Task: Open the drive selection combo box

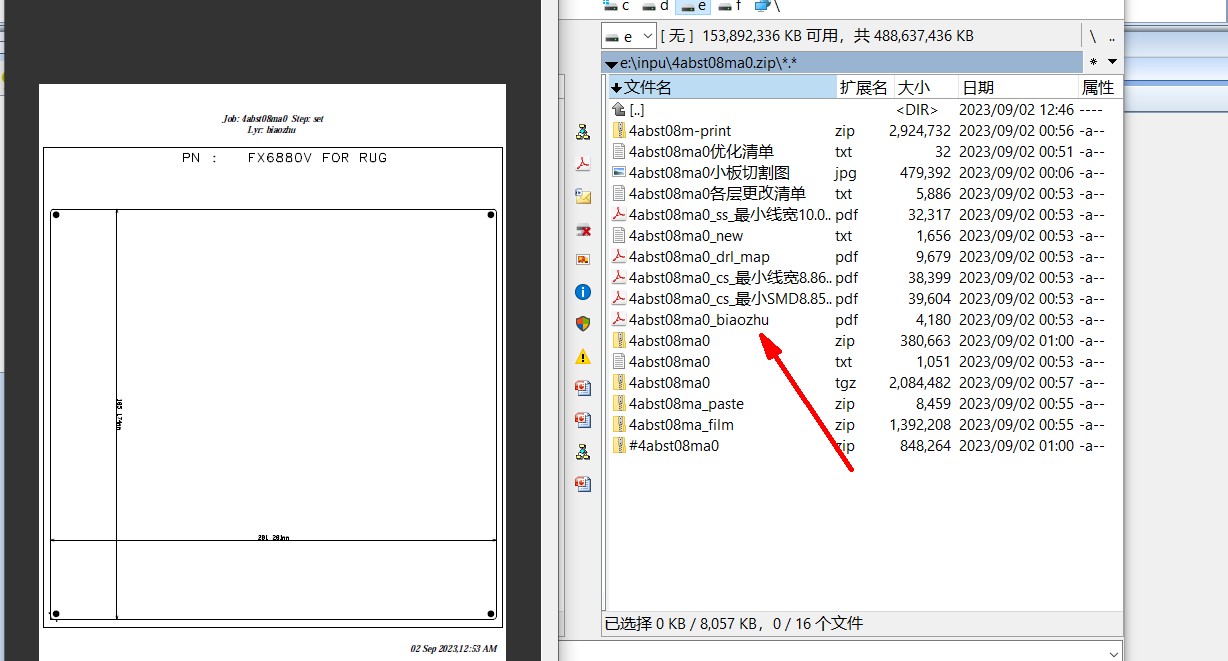Action: point(628,36)
